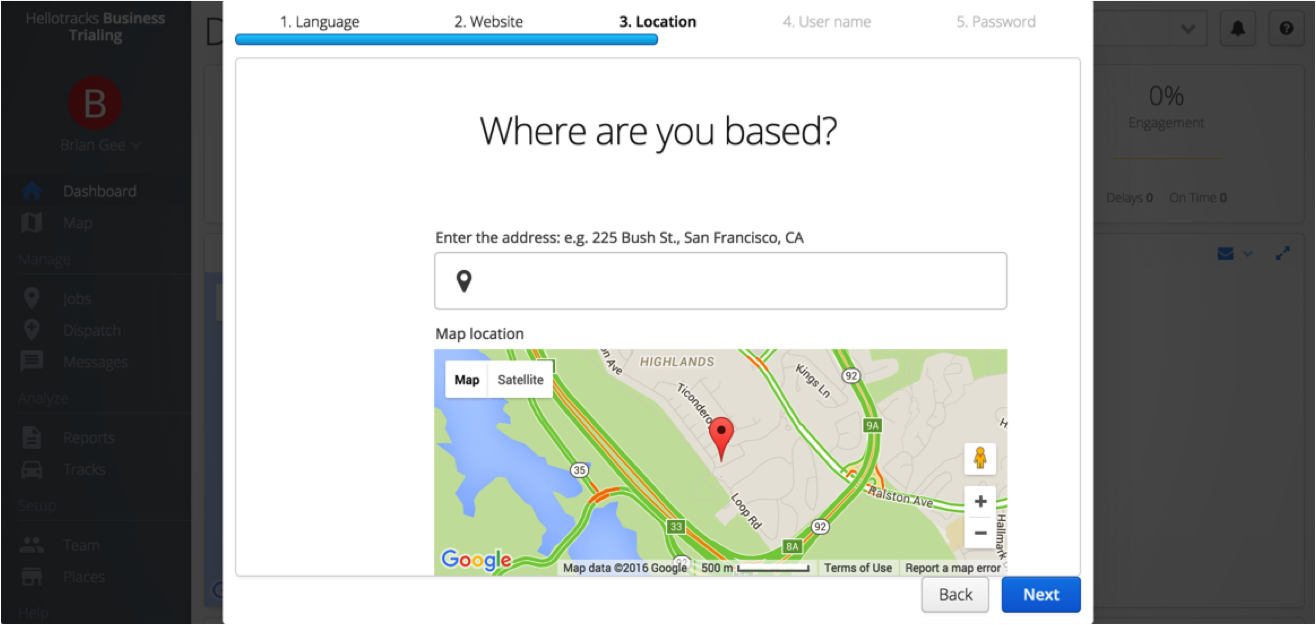1316x625 pixels.
Task: Open Places in the sidebar
Action: pyautogui.click(x=84, y=577)
